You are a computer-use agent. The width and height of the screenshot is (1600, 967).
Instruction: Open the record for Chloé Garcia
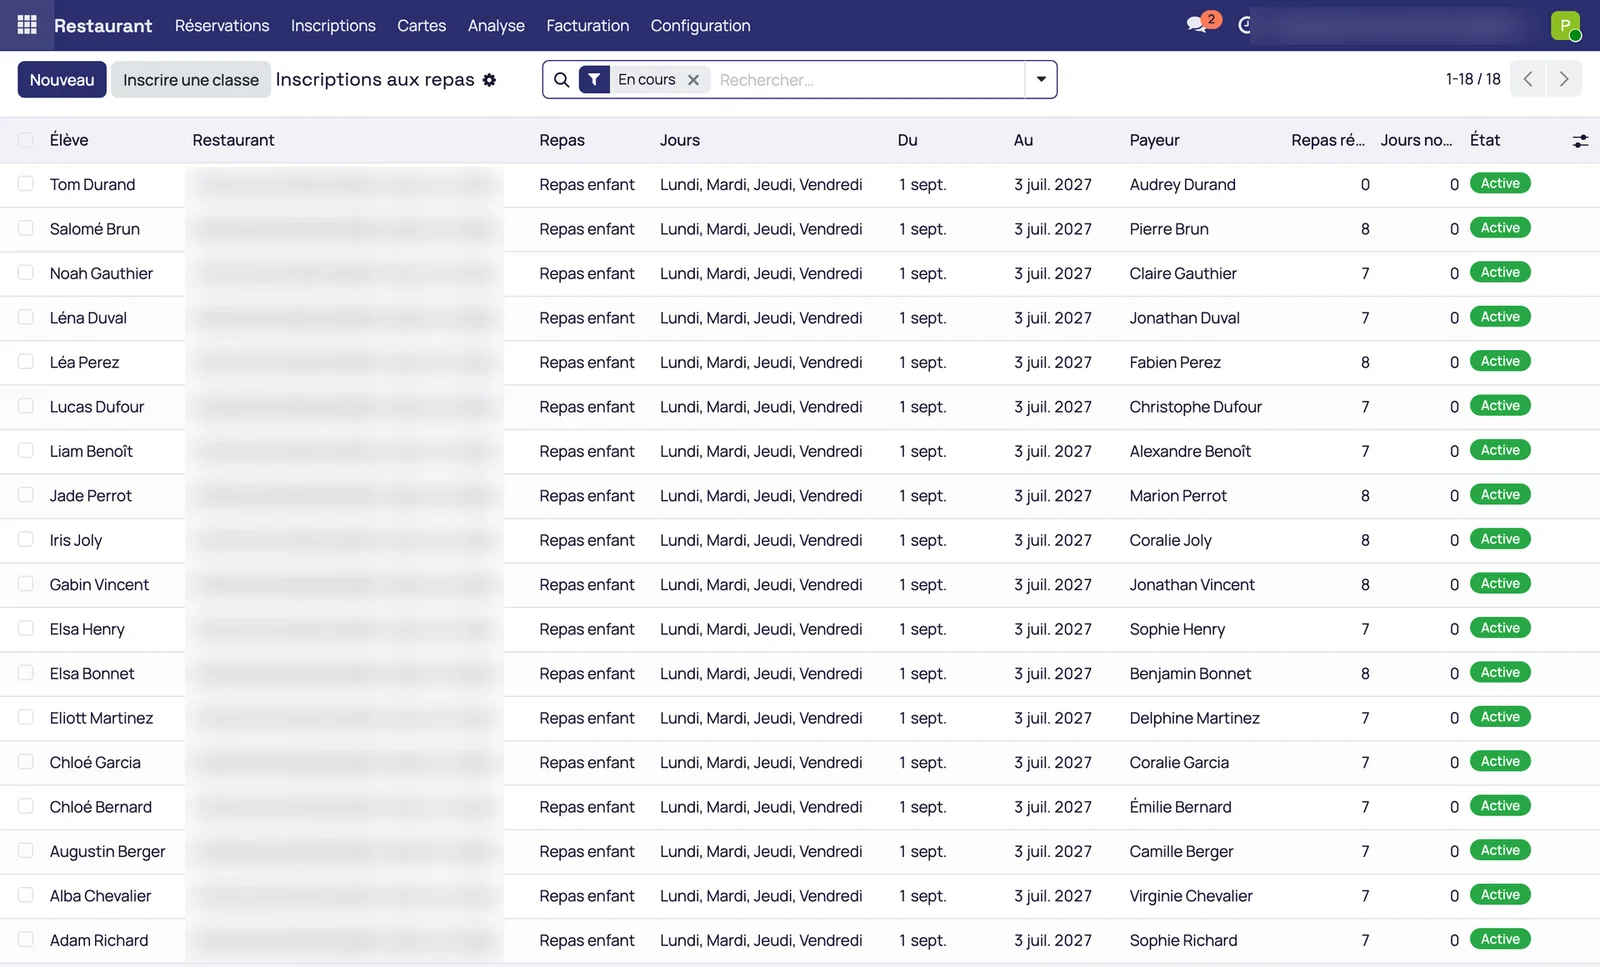point(95,762)
